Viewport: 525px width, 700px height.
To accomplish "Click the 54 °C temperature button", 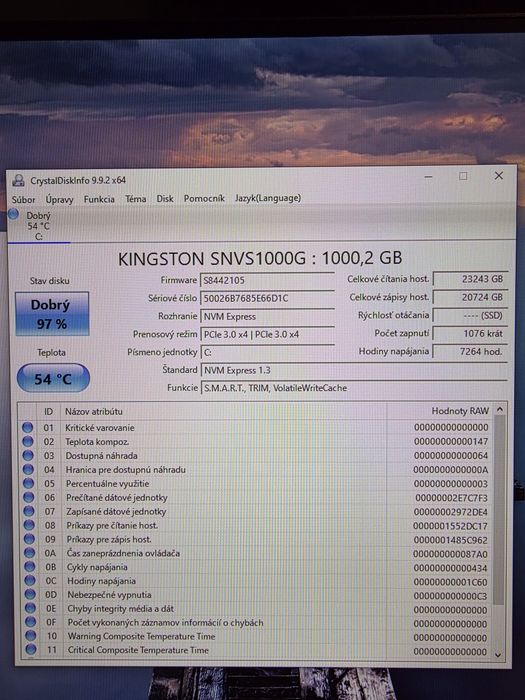I will (53, 379).
